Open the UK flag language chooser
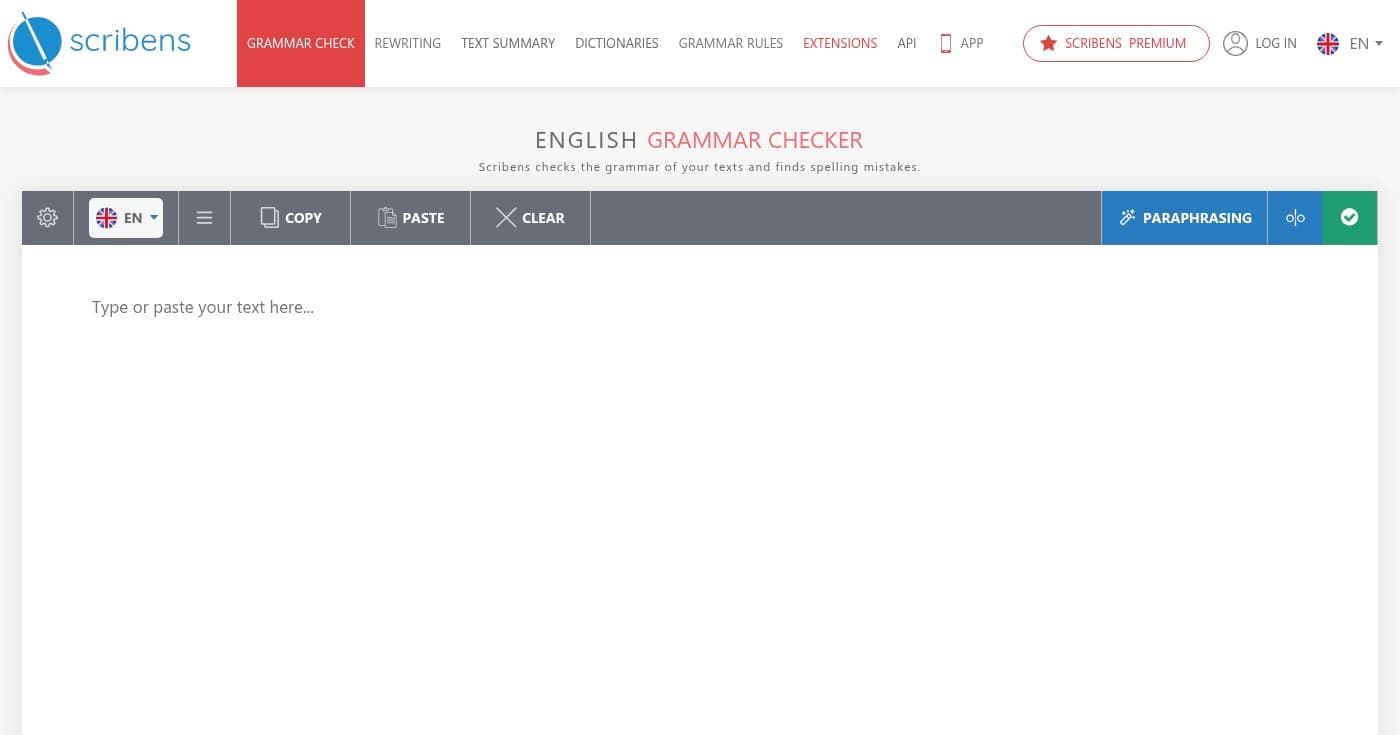This screenshot has height=735, width=1400. click(1328, 43)
